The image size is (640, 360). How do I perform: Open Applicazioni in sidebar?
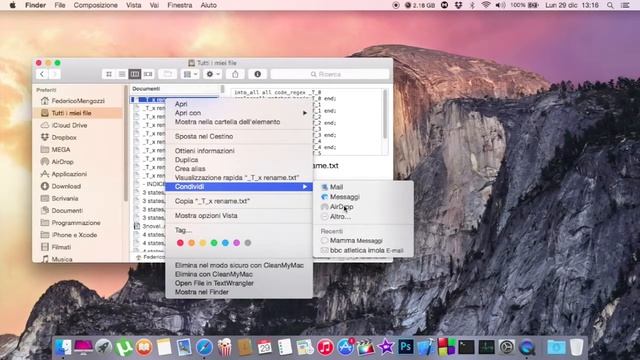tap(69, 174)
